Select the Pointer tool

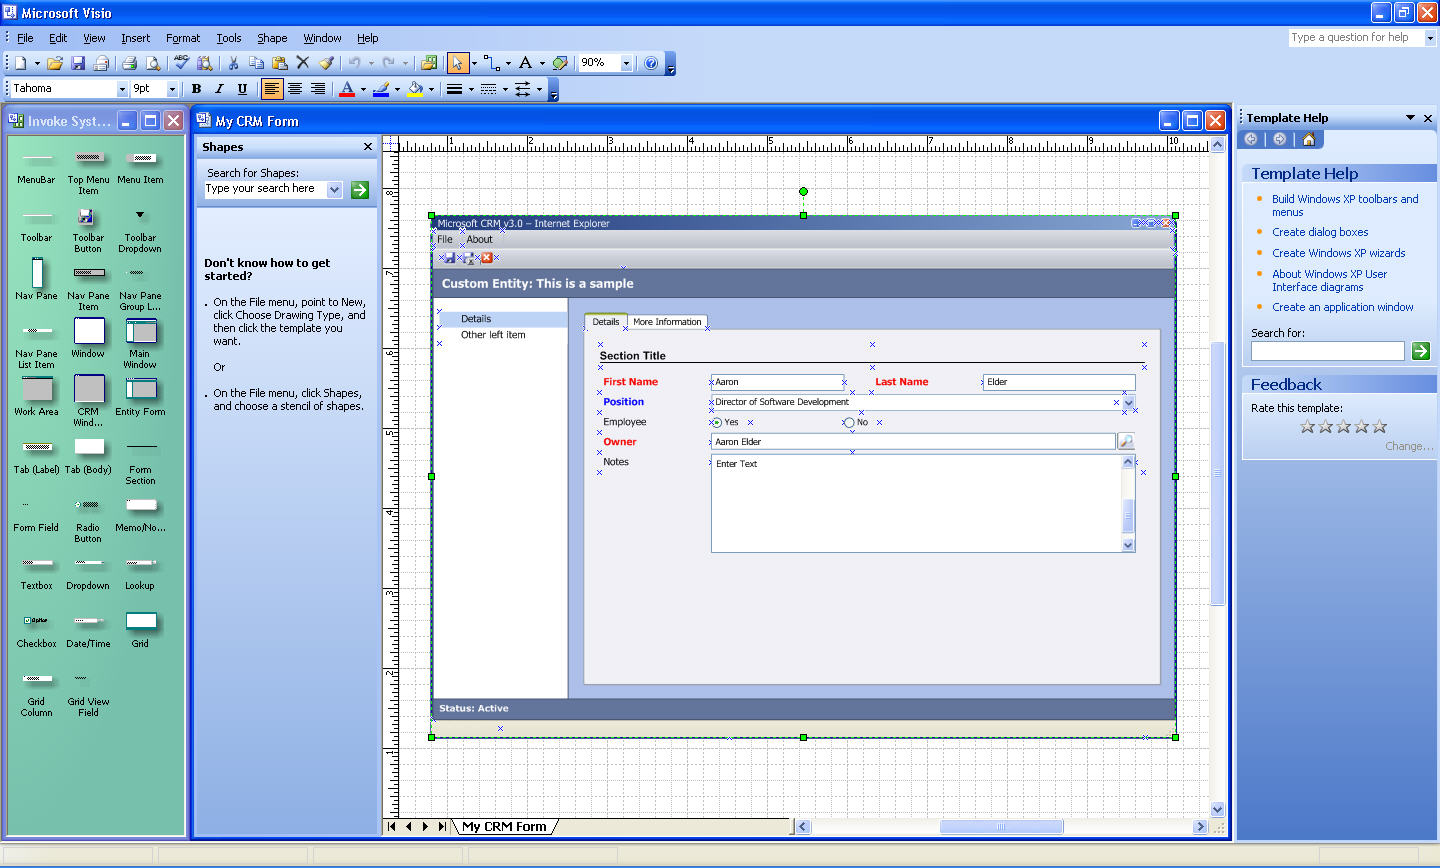pos(457,63)
